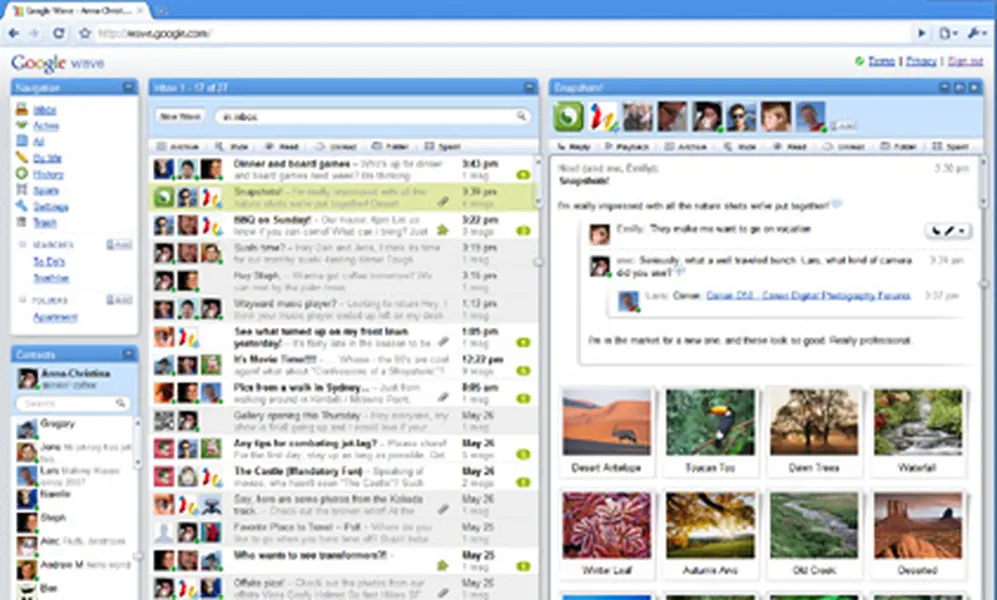997x600 pixels.
Task: Click Archive in the Snapshots wave toolbar
Action: (x=685, y=146)
